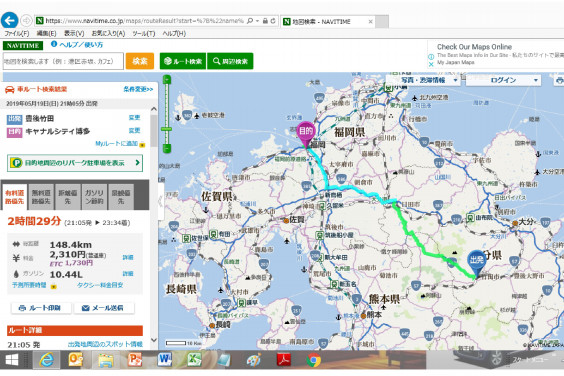Click the Windows Start button
Screen dimensions: 564x376
click(x=12, y=360)
